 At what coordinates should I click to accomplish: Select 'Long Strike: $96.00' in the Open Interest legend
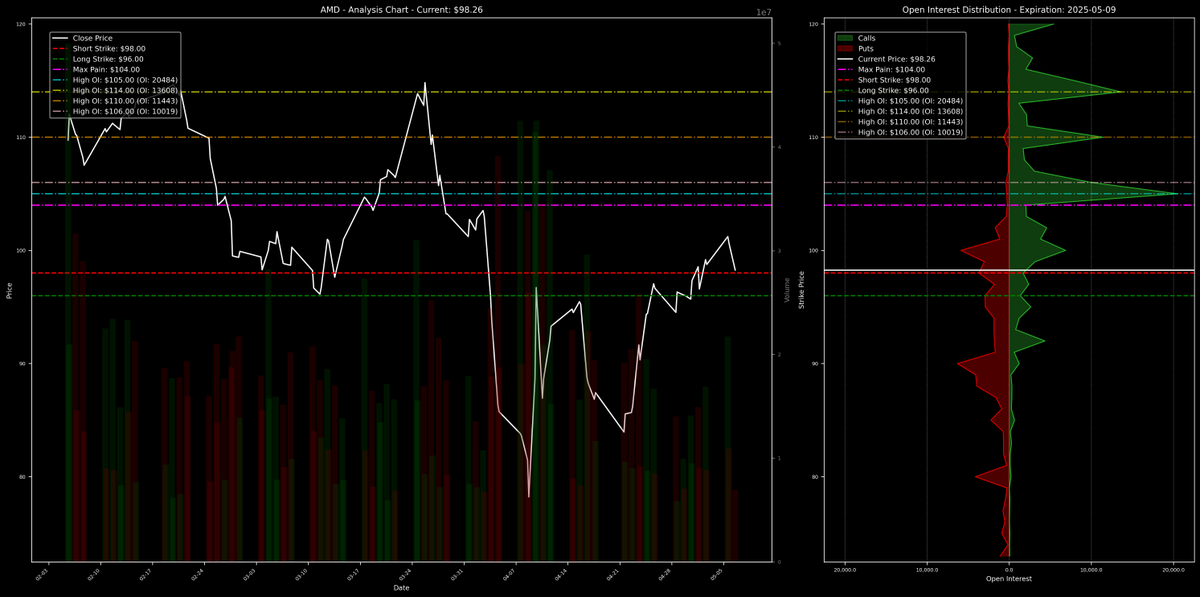tap(893, 90)
